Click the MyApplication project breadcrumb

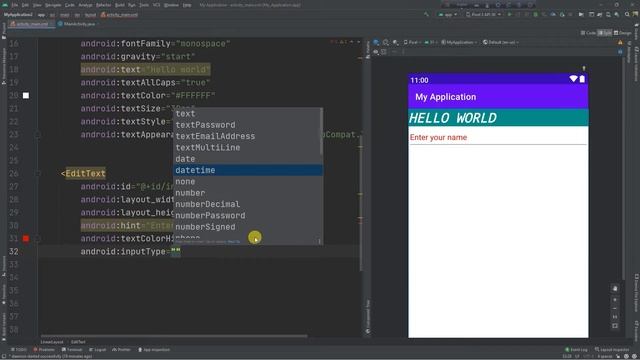click(x=18, y=15)
